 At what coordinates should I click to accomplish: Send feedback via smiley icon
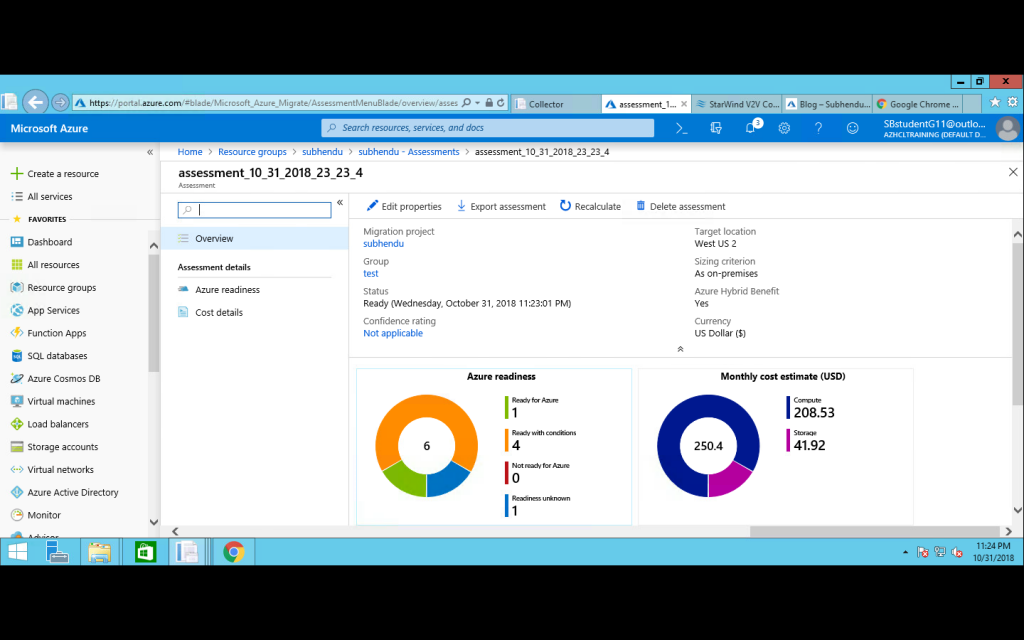tap(852, 129)
